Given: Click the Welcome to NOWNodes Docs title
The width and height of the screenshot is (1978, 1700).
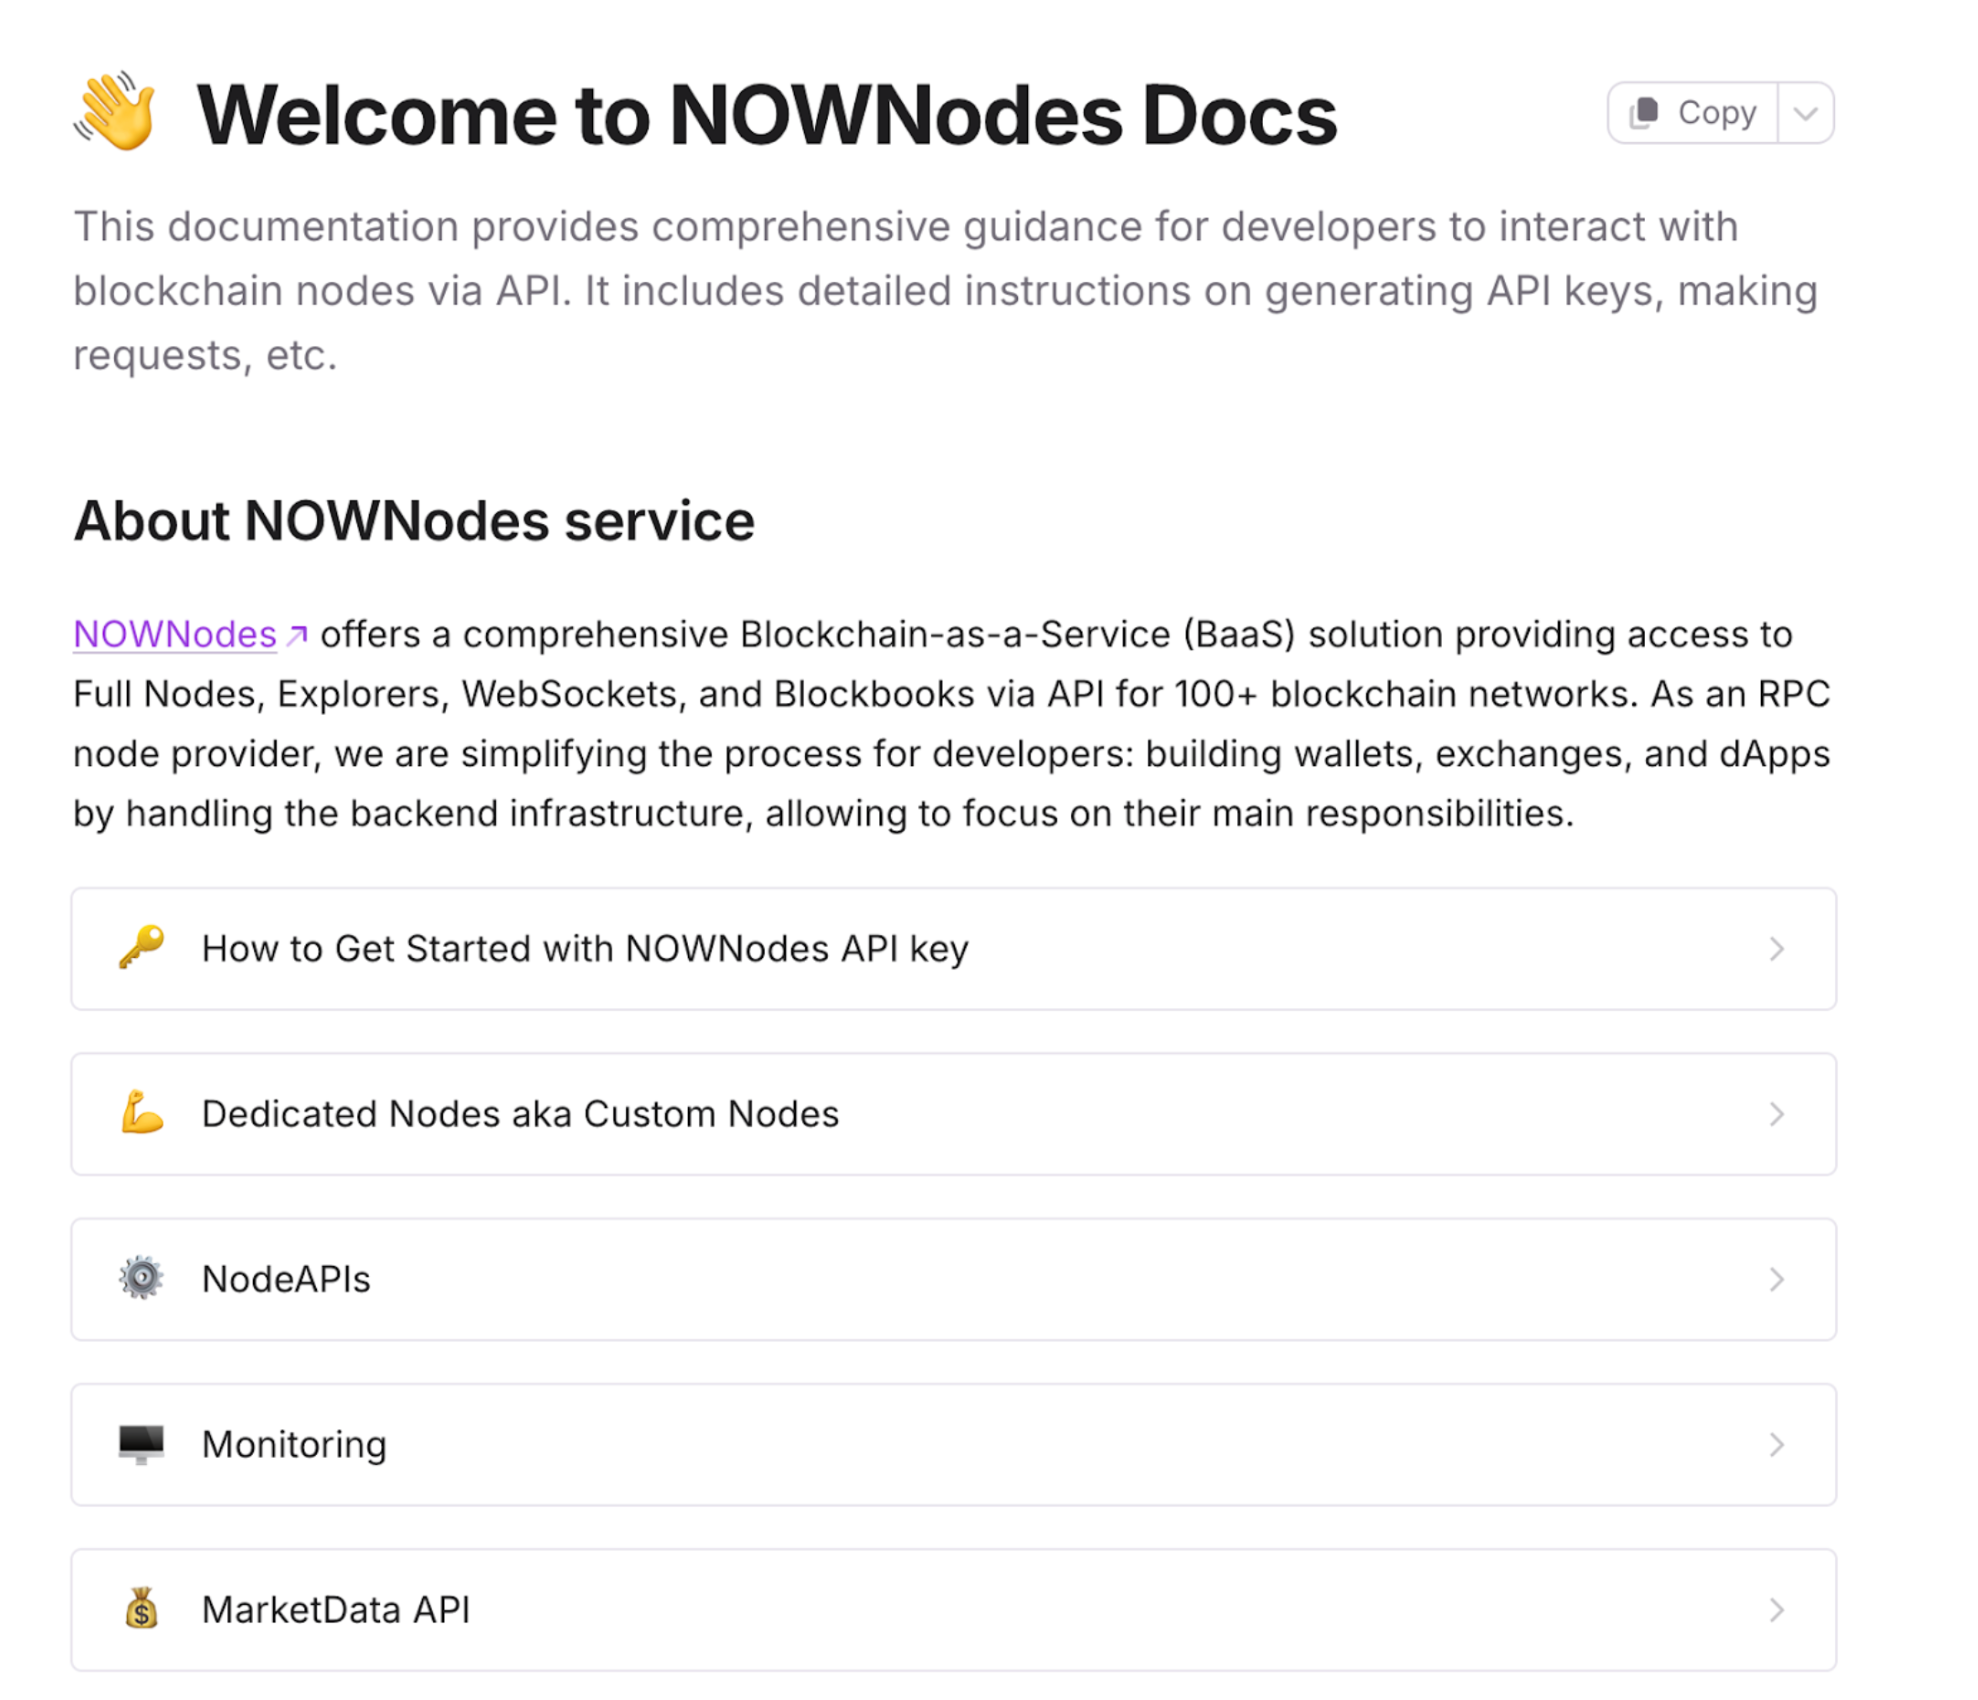Looking at the screenshot, I should coord(767,115).
